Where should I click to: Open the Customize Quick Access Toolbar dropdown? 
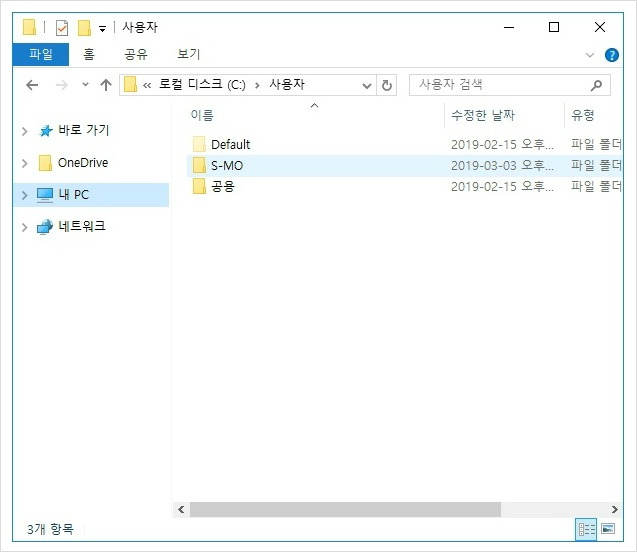coord(102,29)
